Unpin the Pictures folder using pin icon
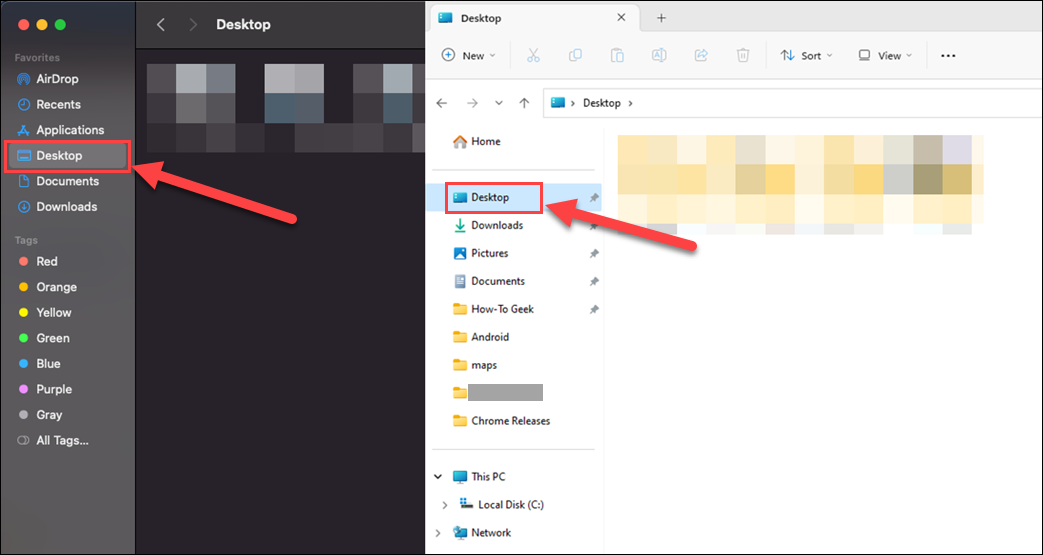Viewport: 1043px width, 555px height. (x=594, y=254)
